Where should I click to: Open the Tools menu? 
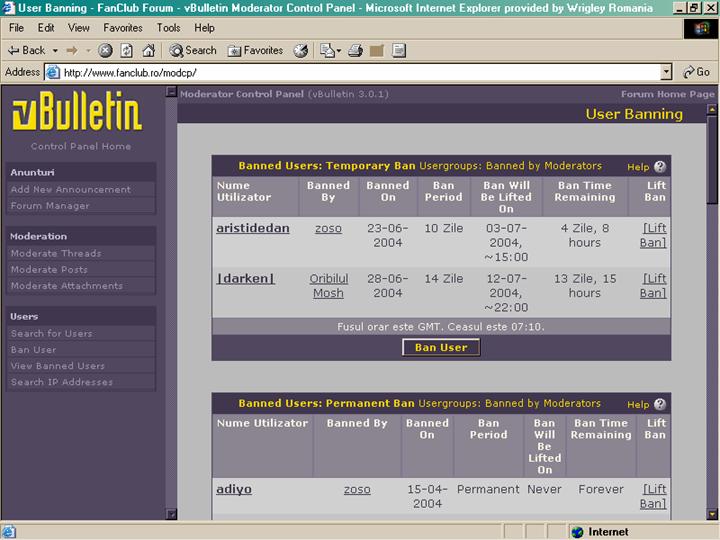click(169, 28)
